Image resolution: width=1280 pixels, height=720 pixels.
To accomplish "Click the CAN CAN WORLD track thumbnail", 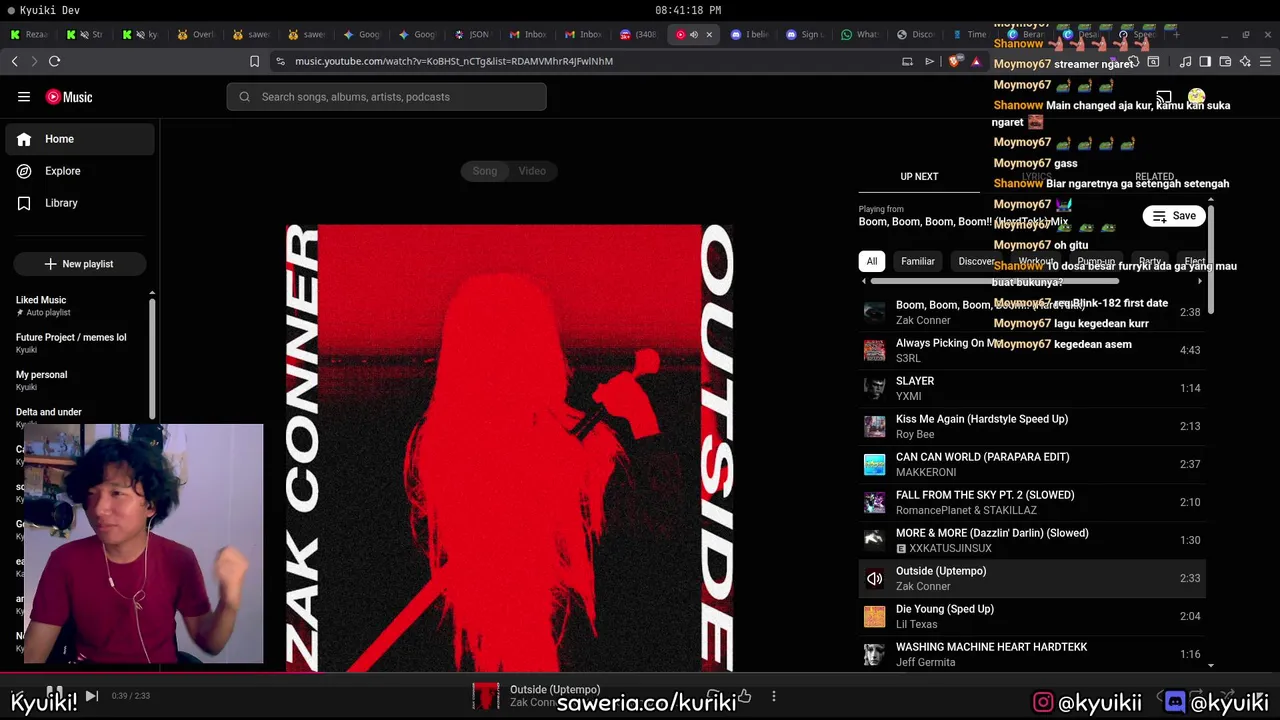I will point(875,464).
